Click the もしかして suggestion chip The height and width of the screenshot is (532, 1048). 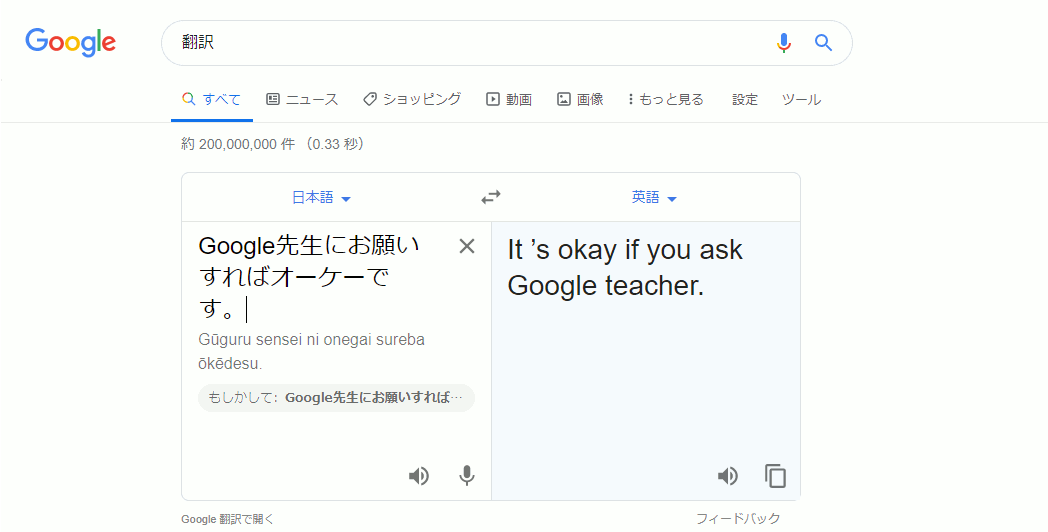[x=336, y=397]
